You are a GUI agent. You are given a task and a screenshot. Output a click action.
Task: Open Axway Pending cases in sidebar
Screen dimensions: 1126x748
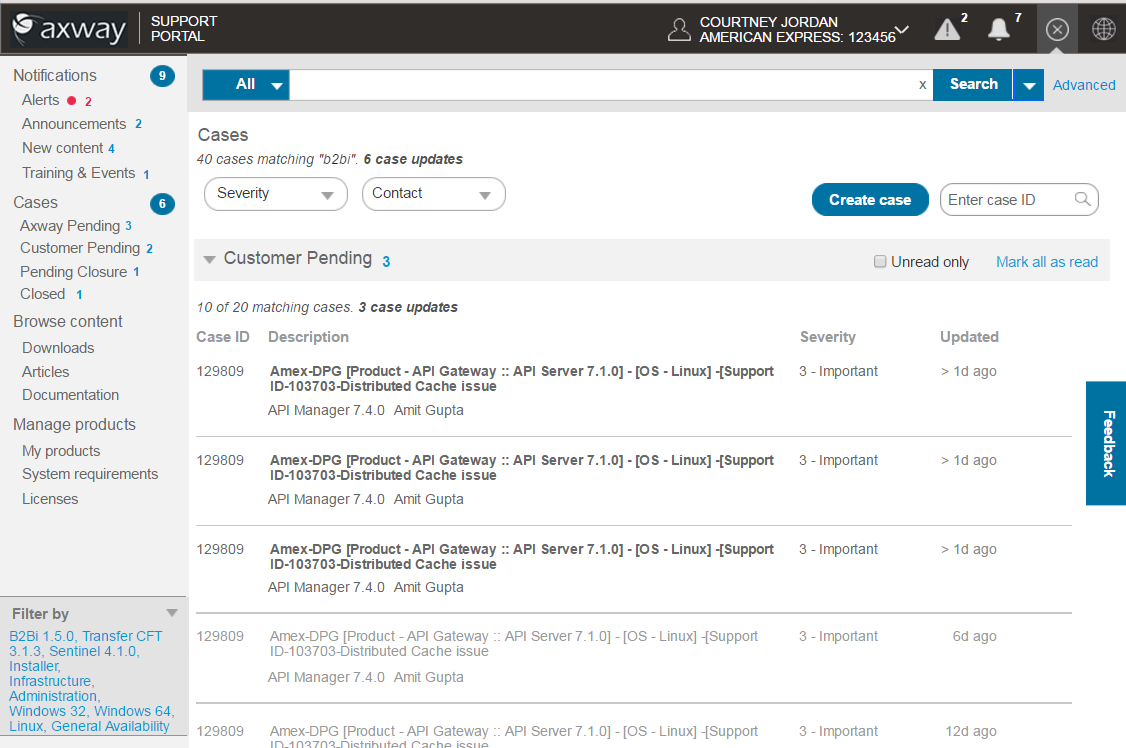70,226
